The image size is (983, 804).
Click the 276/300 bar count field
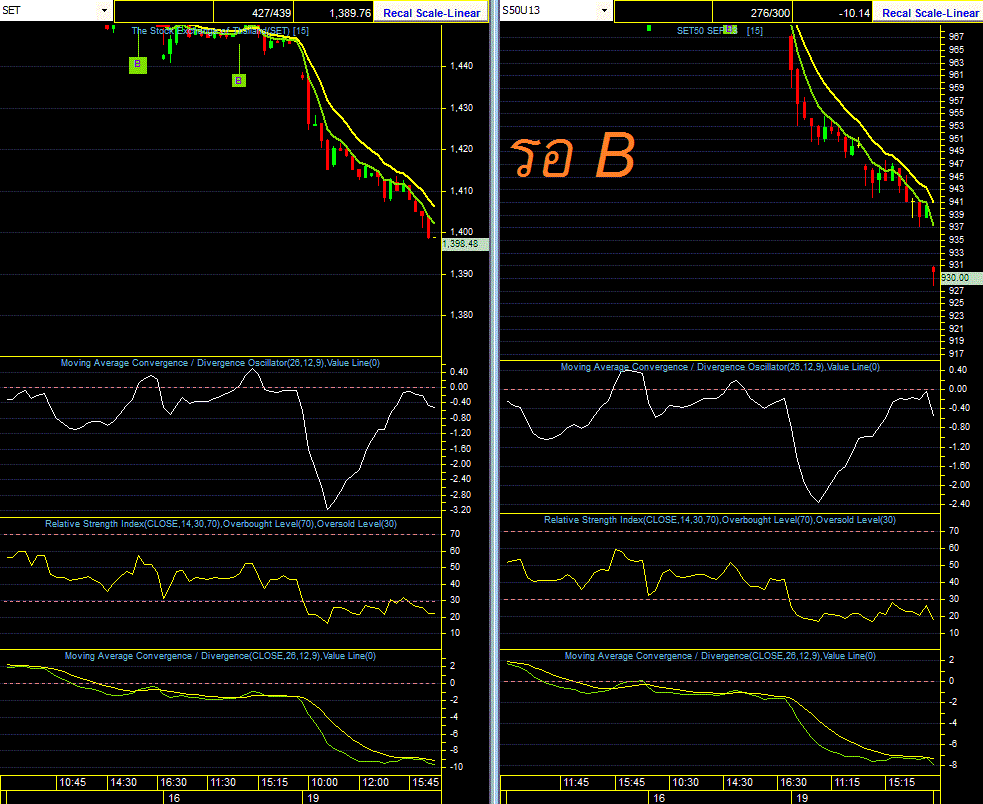coord(752,13)
